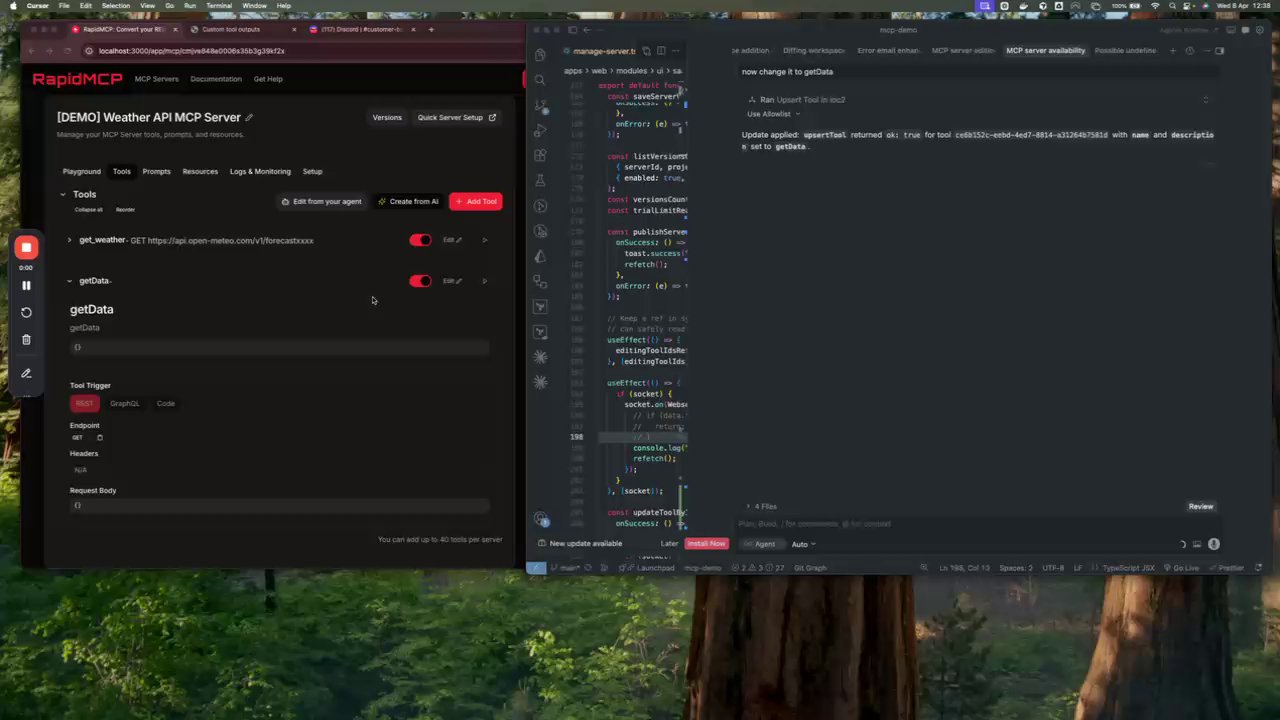1280x720 pixels.
Task: Close the Custom tool outputs browser tab
Action: coord(294,29)
